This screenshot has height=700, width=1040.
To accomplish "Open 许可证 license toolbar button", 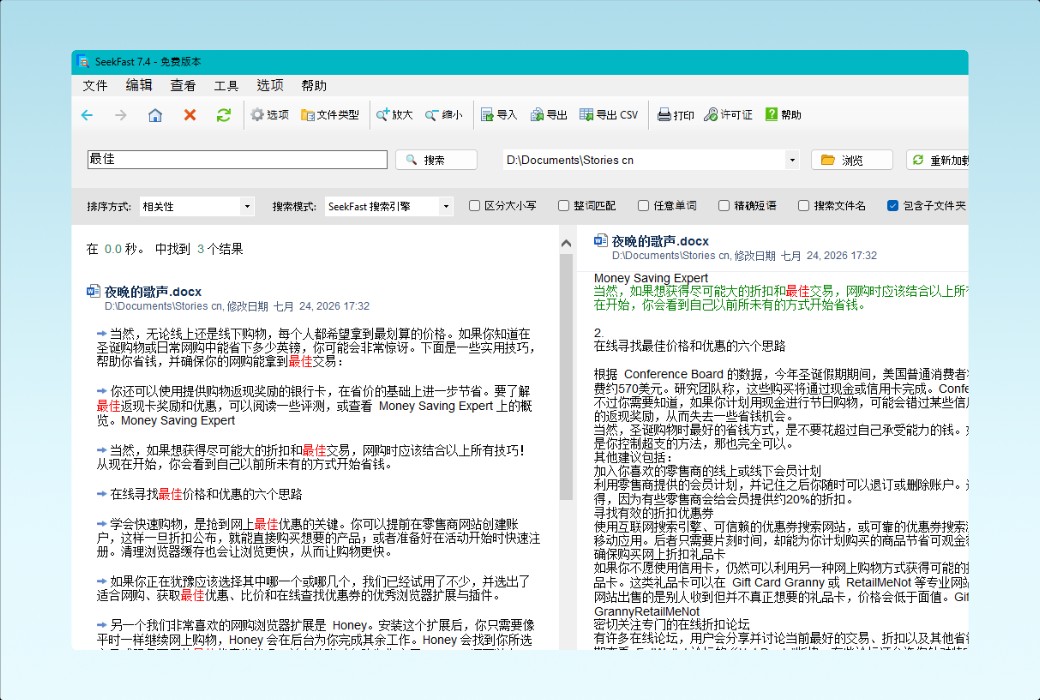I will [728, 115].
